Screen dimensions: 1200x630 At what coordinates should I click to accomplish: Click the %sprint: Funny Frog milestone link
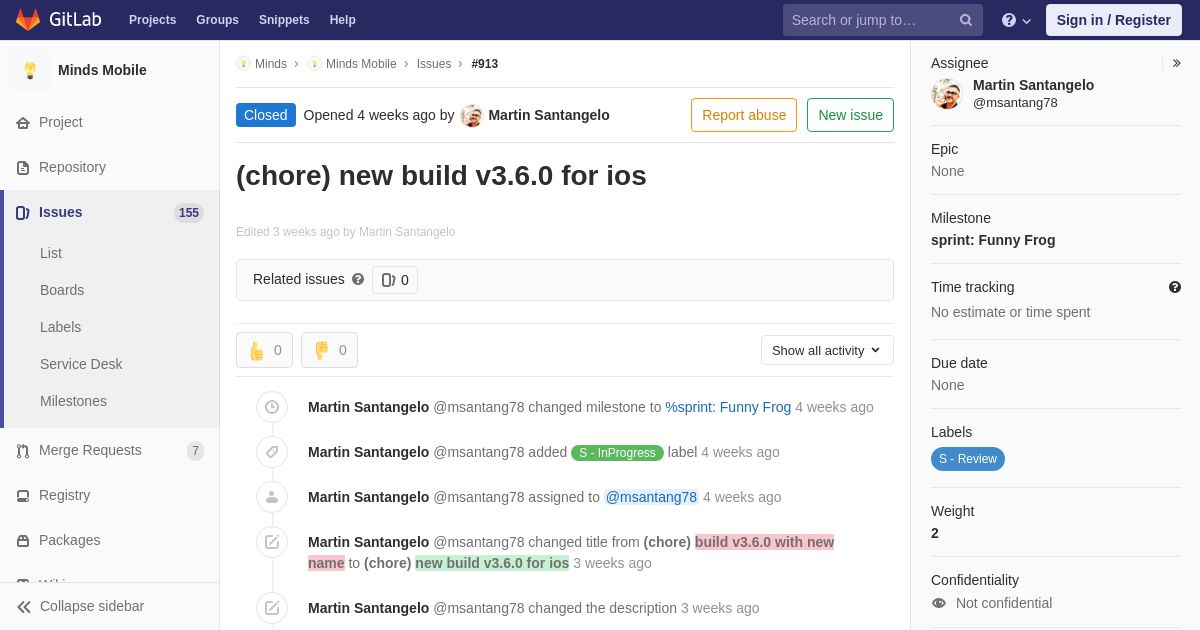[x=728, y=407]
